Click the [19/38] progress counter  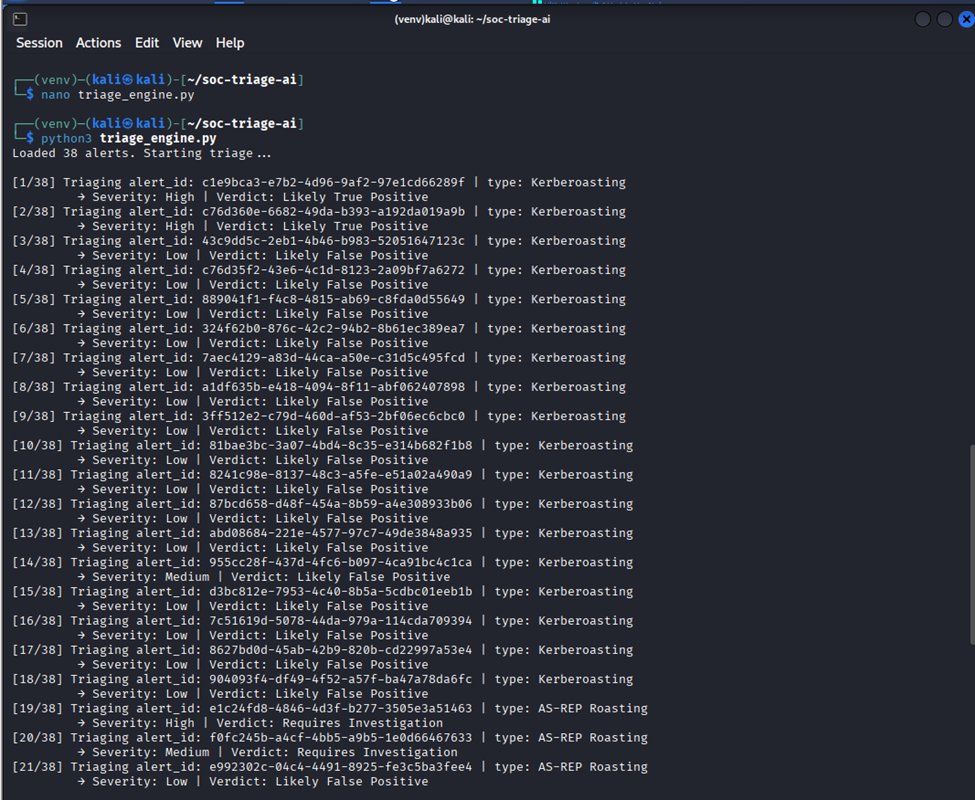(38, 708)
